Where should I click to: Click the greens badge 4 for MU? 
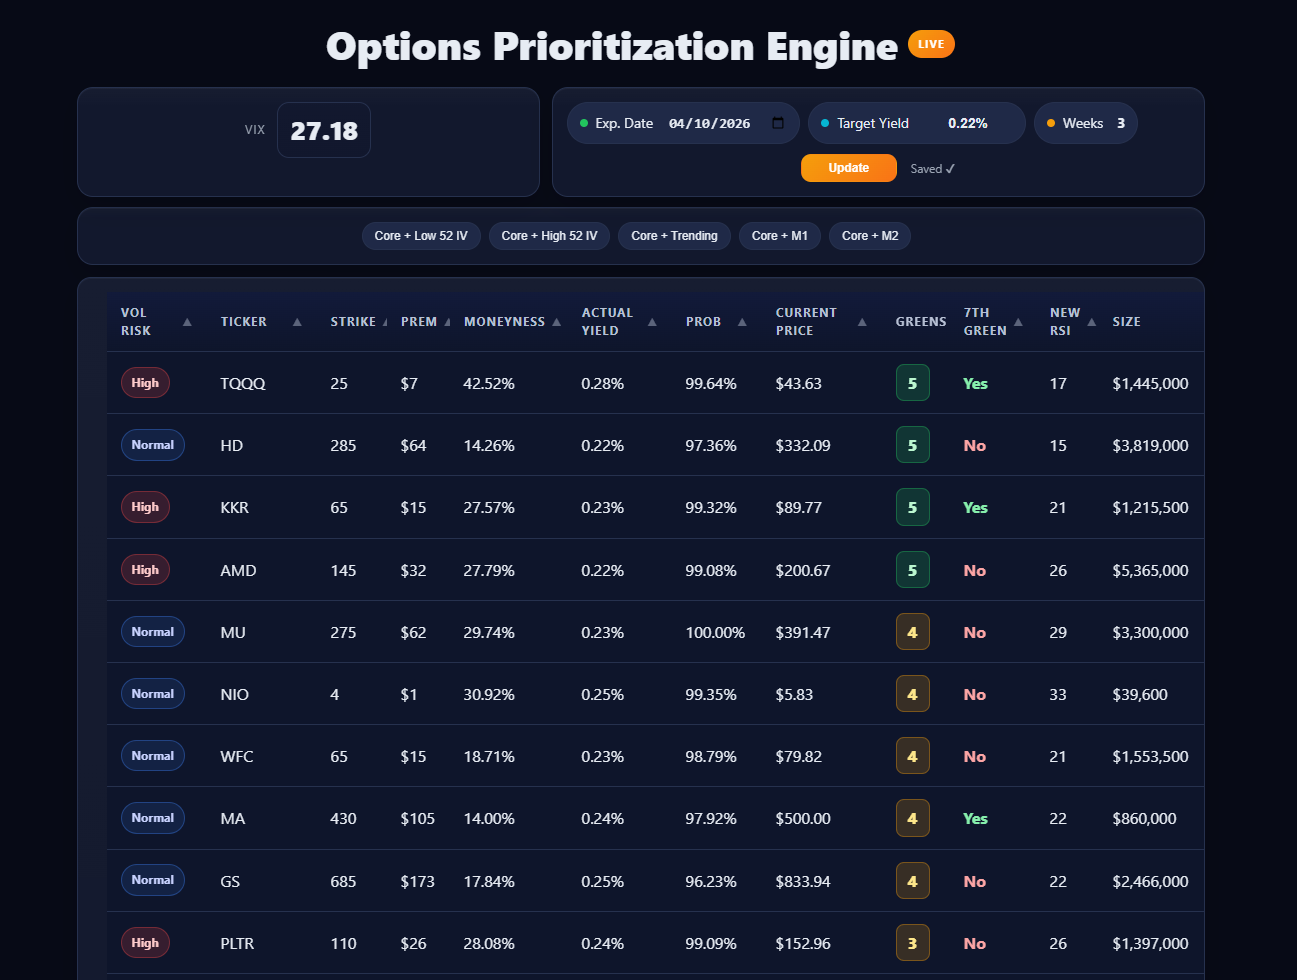coord(912,632)
